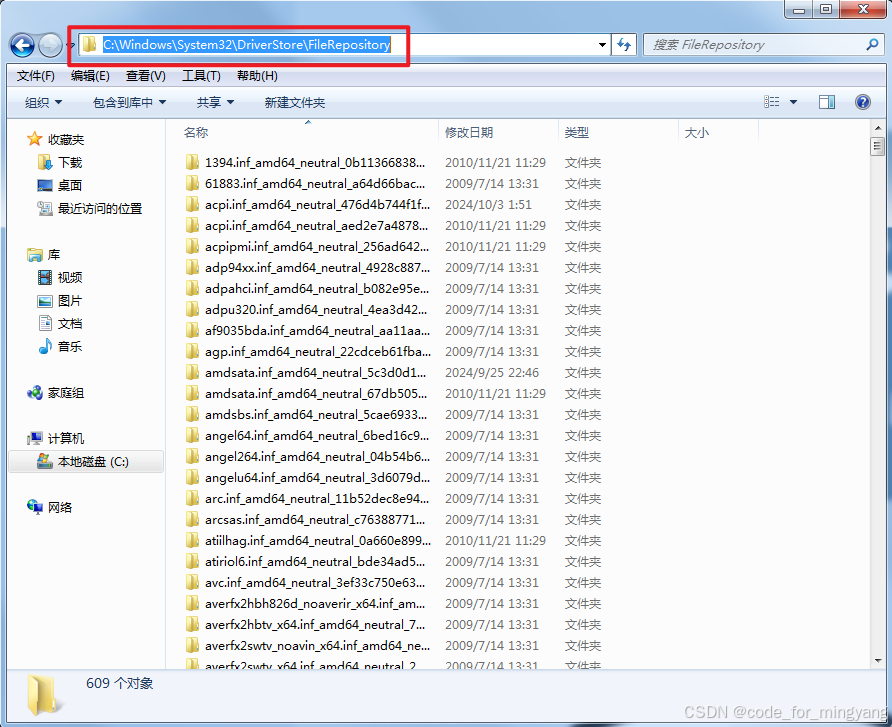Click folder icon of amdsbs.inf_amd64_neutral
892x727 pixels.
click(192, 415)
